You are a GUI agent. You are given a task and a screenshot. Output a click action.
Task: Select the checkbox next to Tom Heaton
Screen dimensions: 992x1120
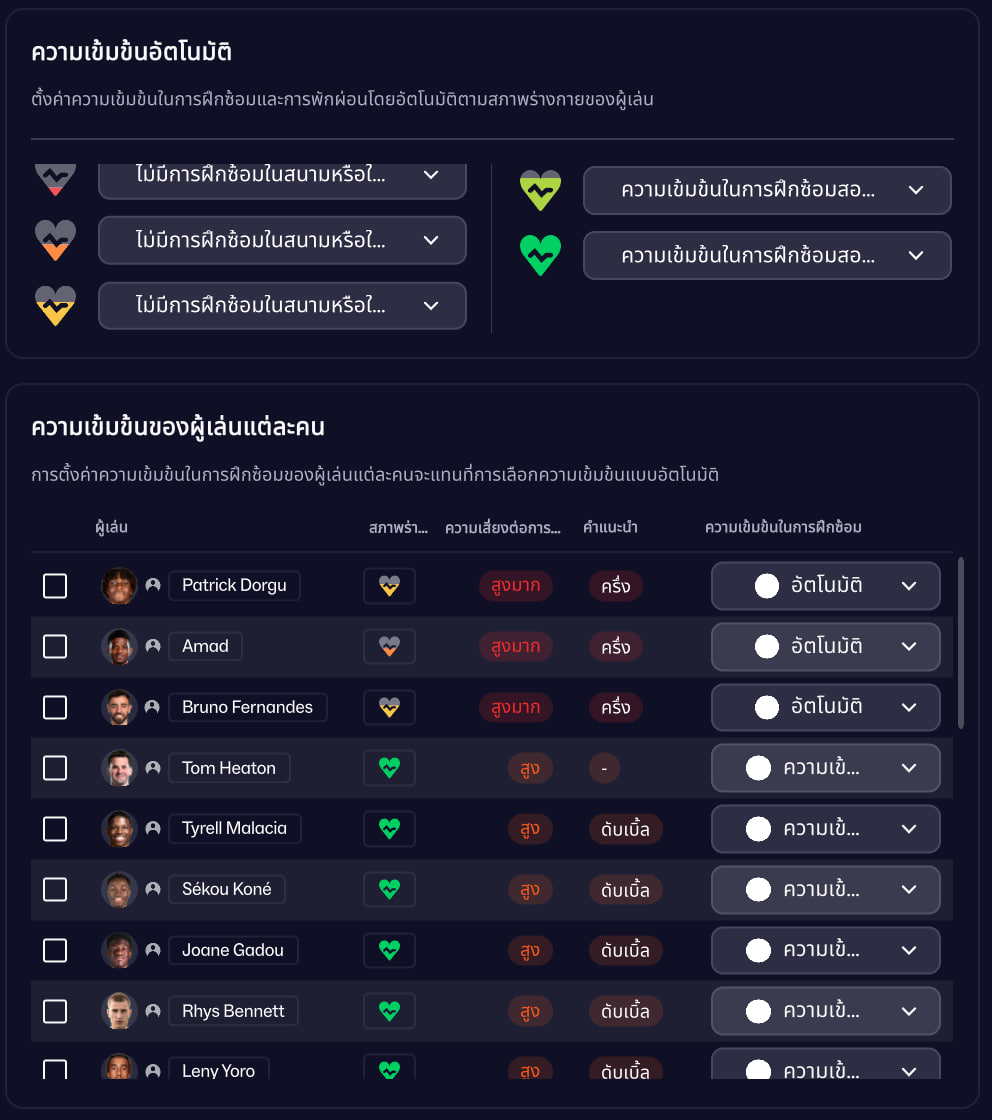click(55, 768)
